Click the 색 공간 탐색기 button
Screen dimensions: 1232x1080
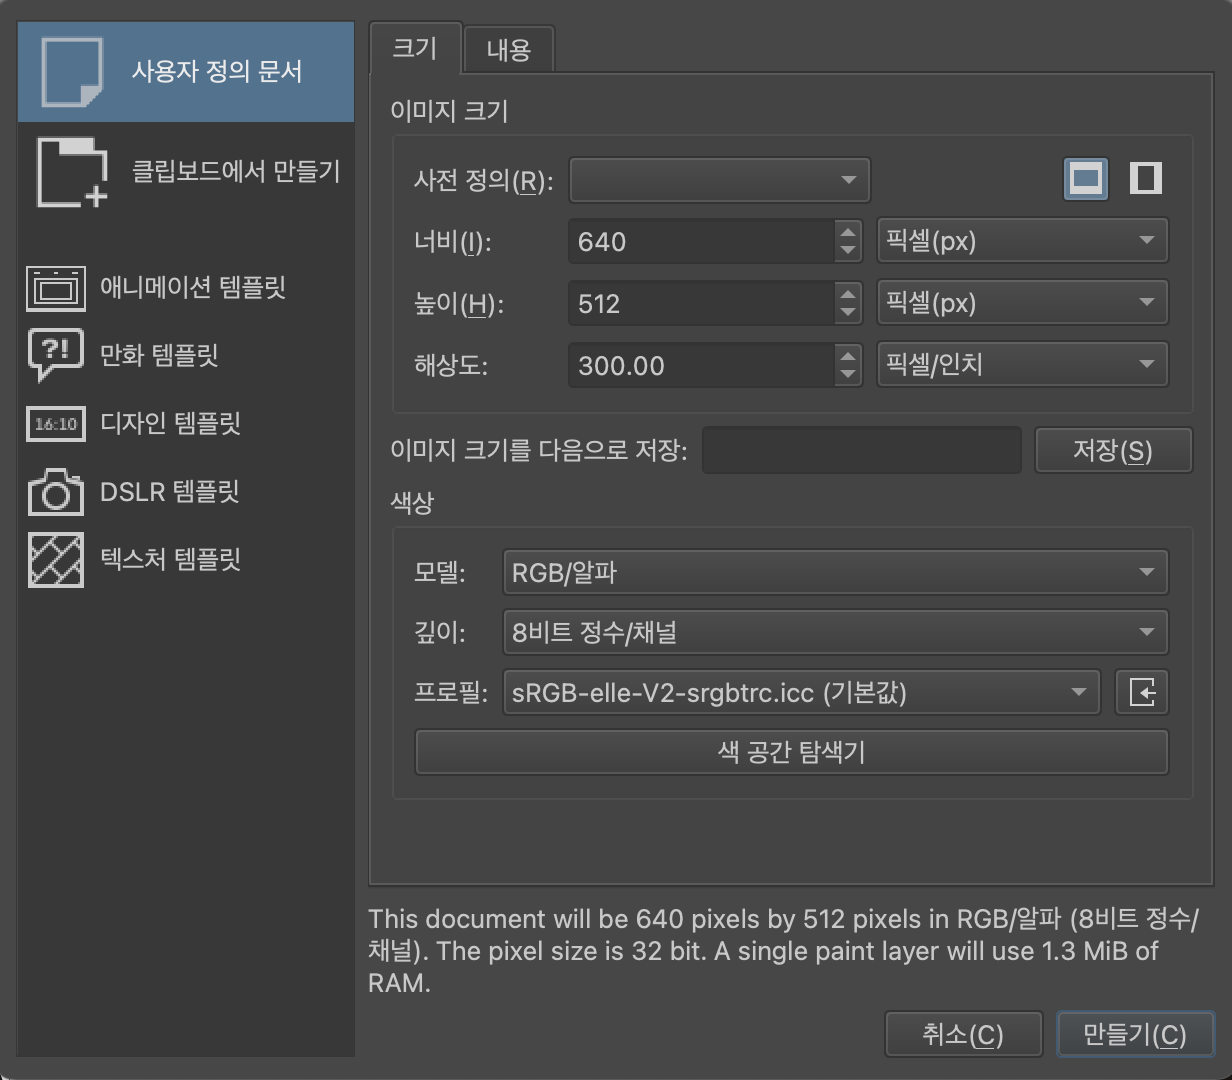pyautogui.click(x=791, y=752)
